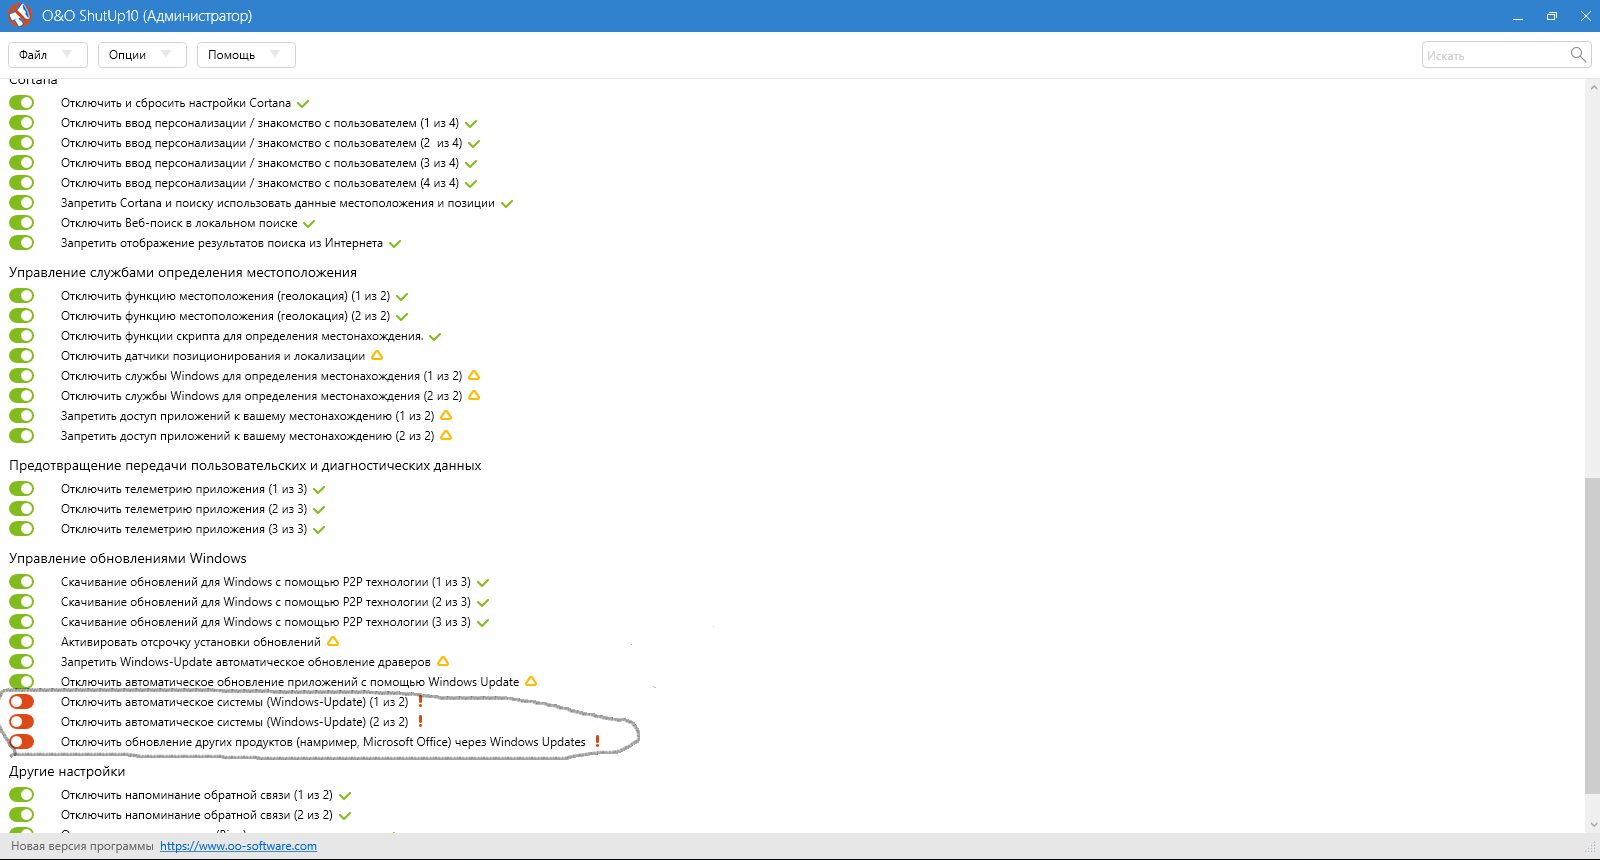This screenshot has height=860, width=1600.
Task: Click the O&O ShutUp10 app logo icon
Action: tap(19, 15)
